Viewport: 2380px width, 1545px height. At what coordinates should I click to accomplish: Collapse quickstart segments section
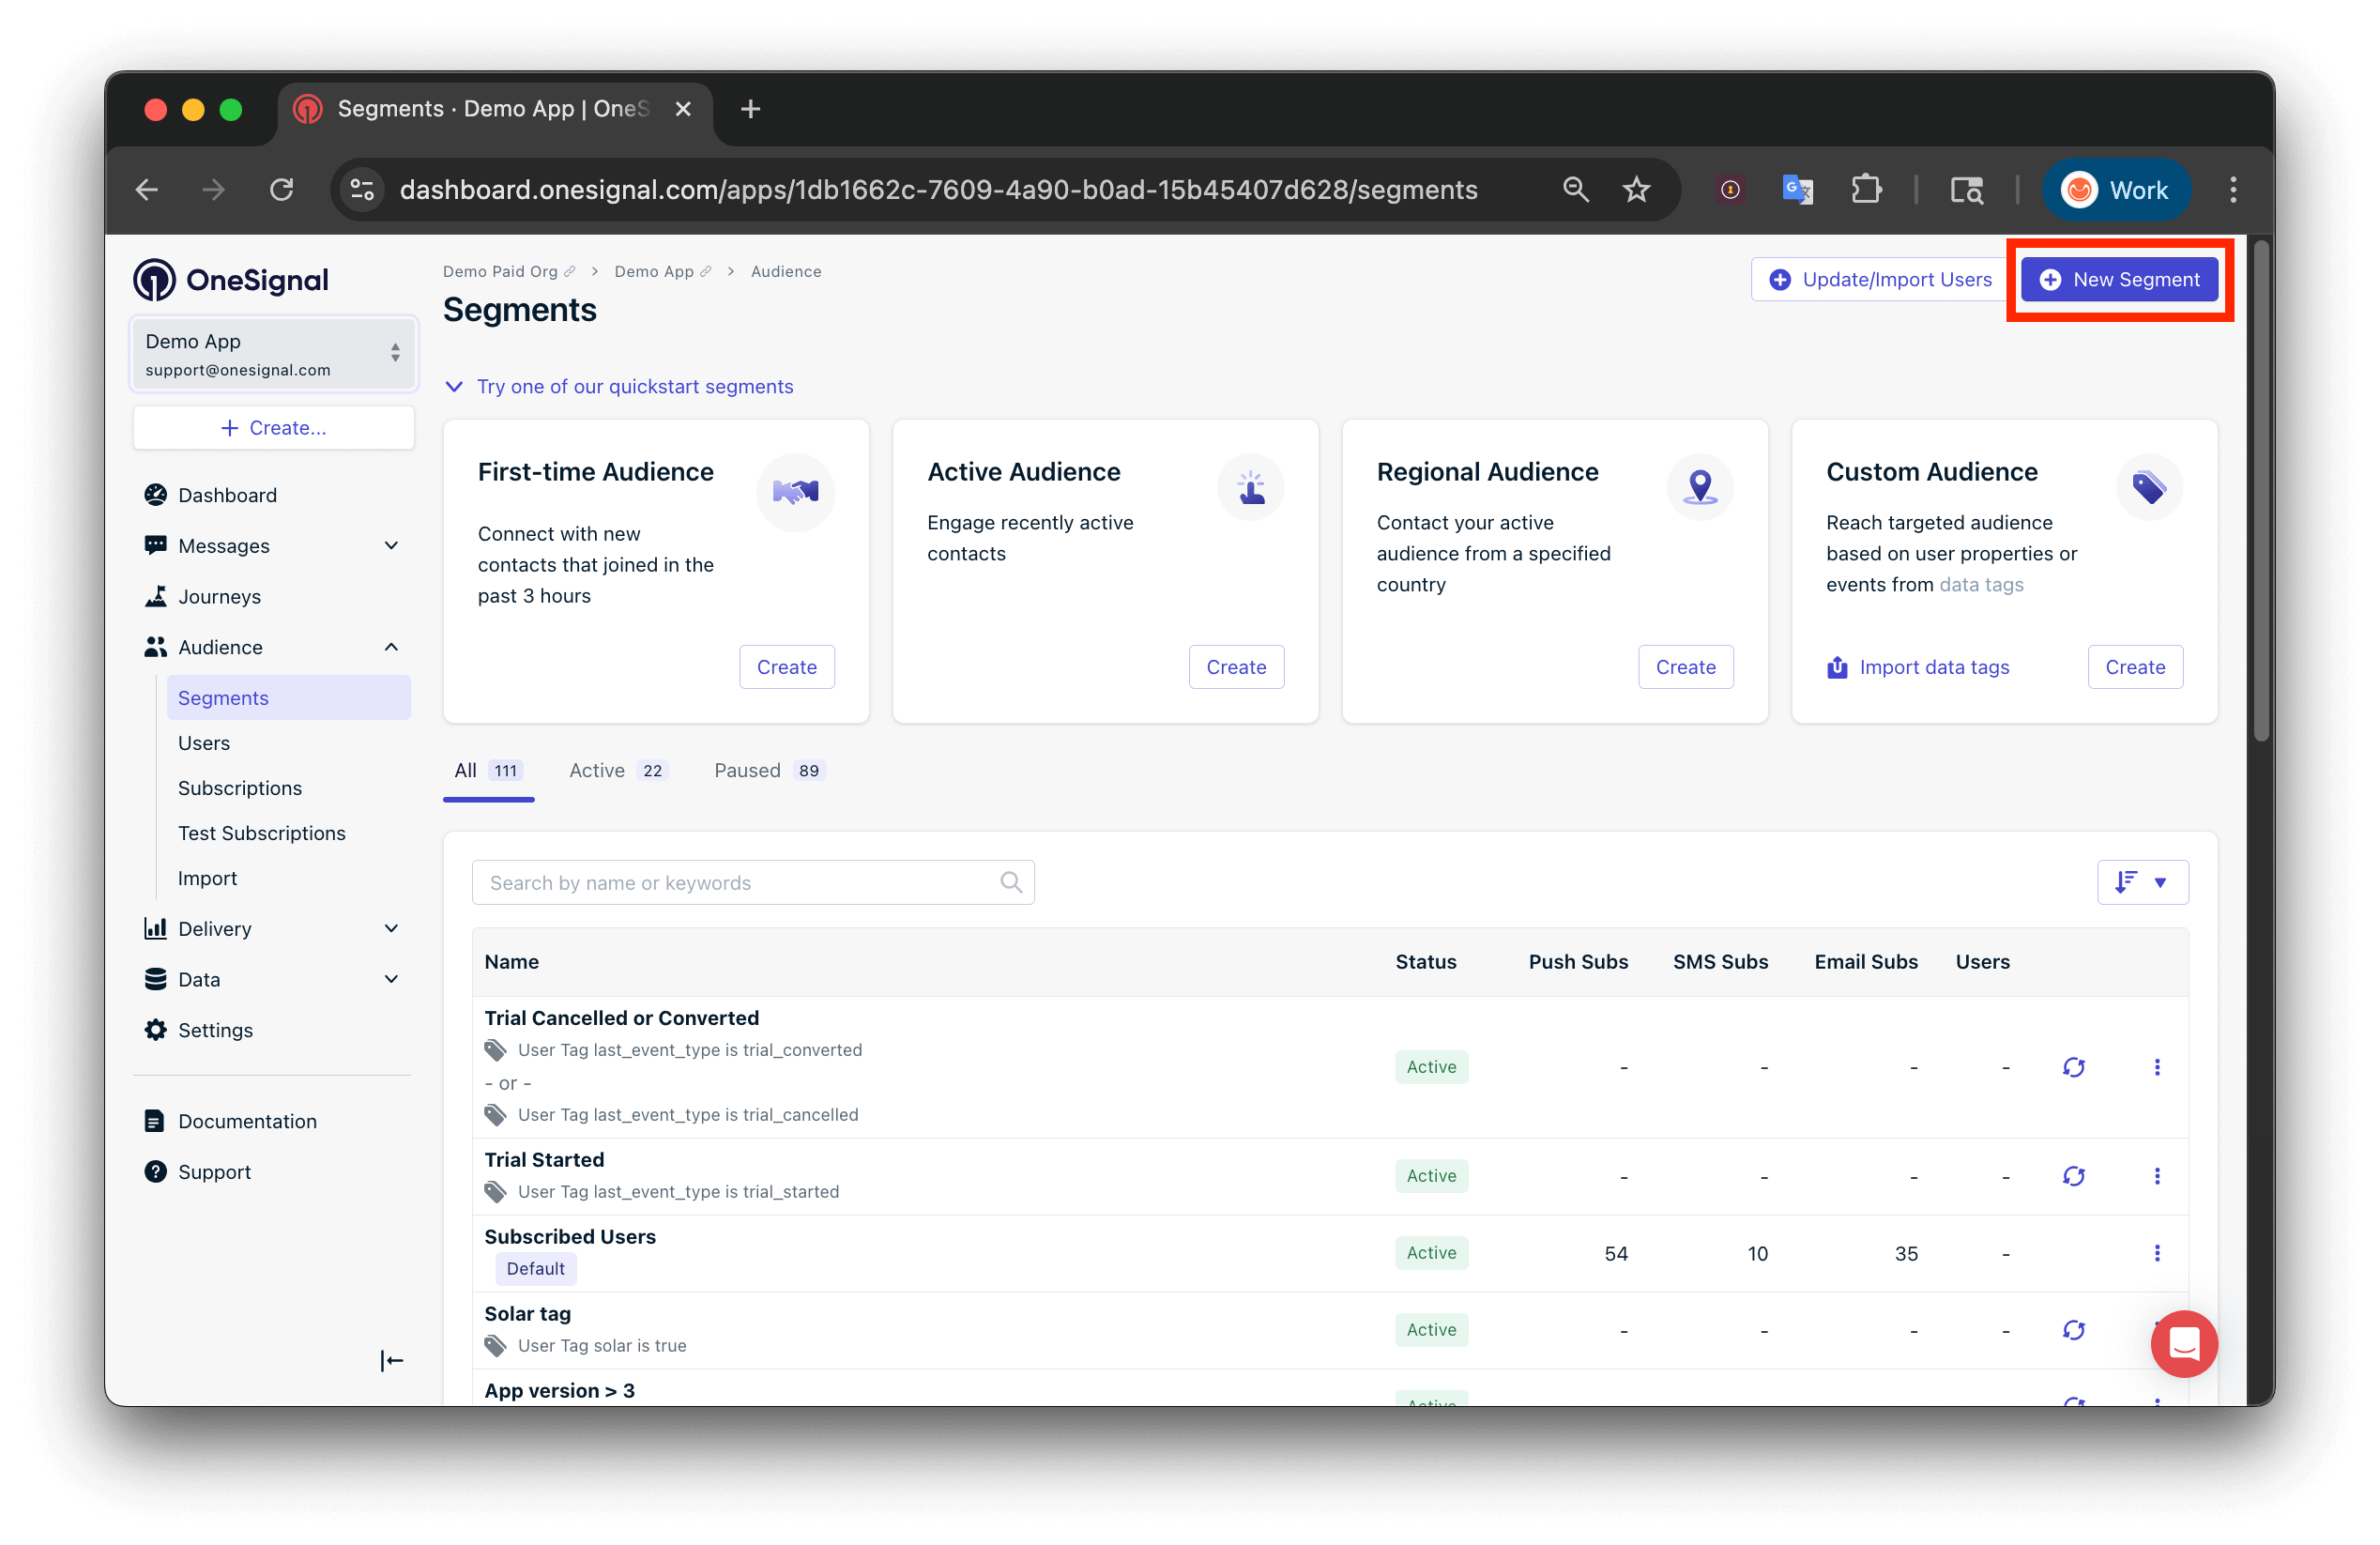pyautogui.click(x=619, y=387)
